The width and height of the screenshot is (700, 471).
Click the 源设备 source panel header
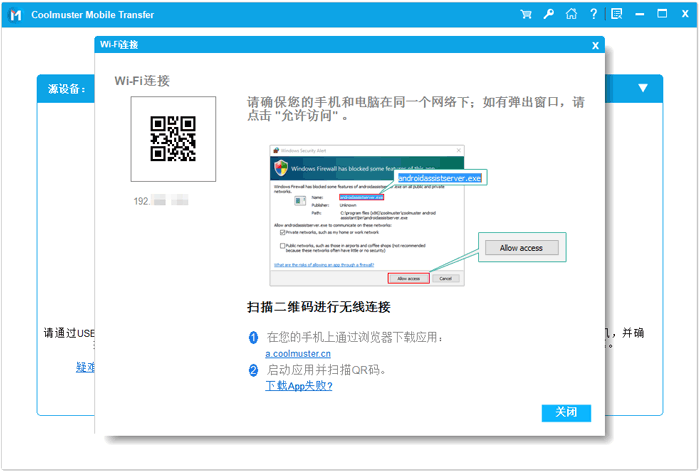pyautogui.click(x=66, y=89)
